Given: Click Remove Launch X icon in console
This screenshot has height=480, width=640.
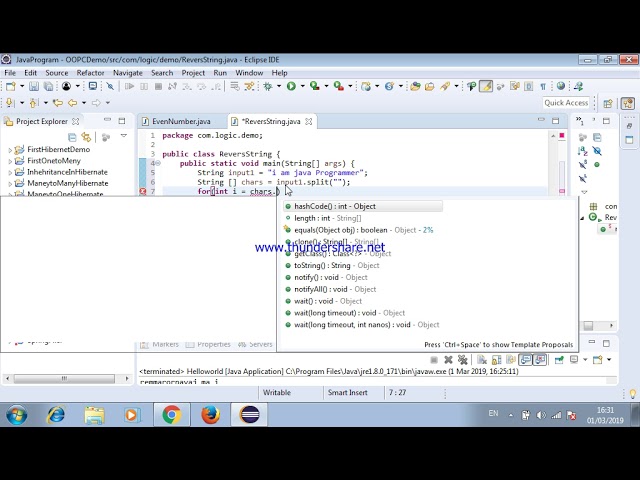Looking at the screenshot, I should [448, 360].
